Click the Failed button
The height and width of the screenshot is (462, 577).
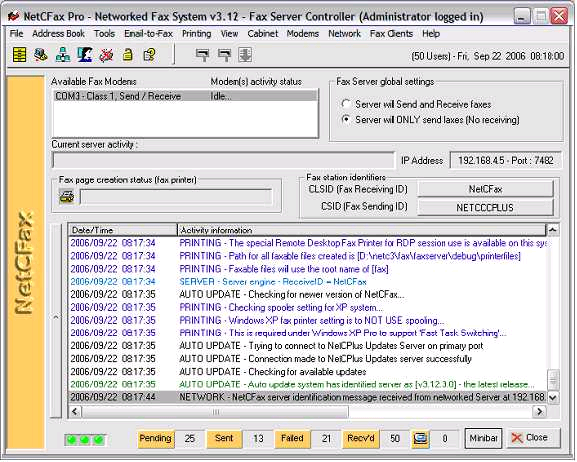pyautogui.click(x=292, y=439)
